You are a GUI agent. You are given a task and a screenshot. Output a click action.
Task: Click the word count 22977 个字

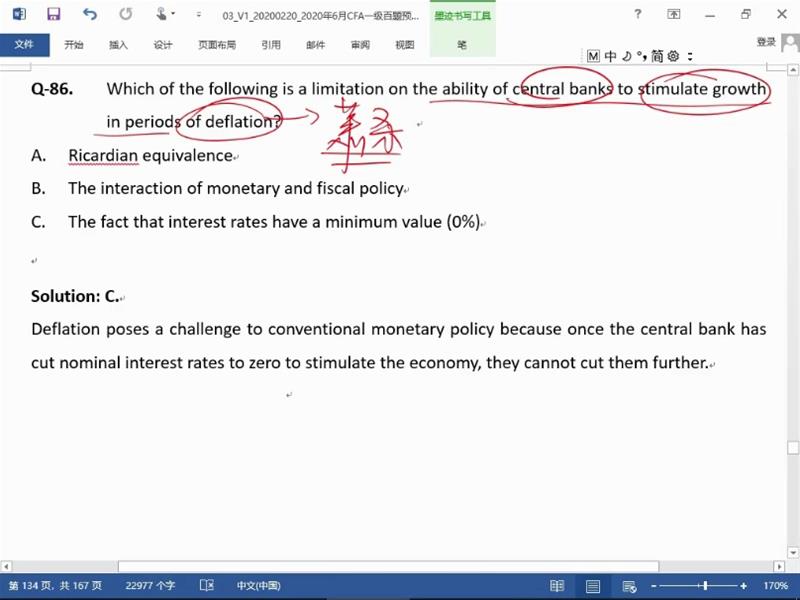[150, 586]
